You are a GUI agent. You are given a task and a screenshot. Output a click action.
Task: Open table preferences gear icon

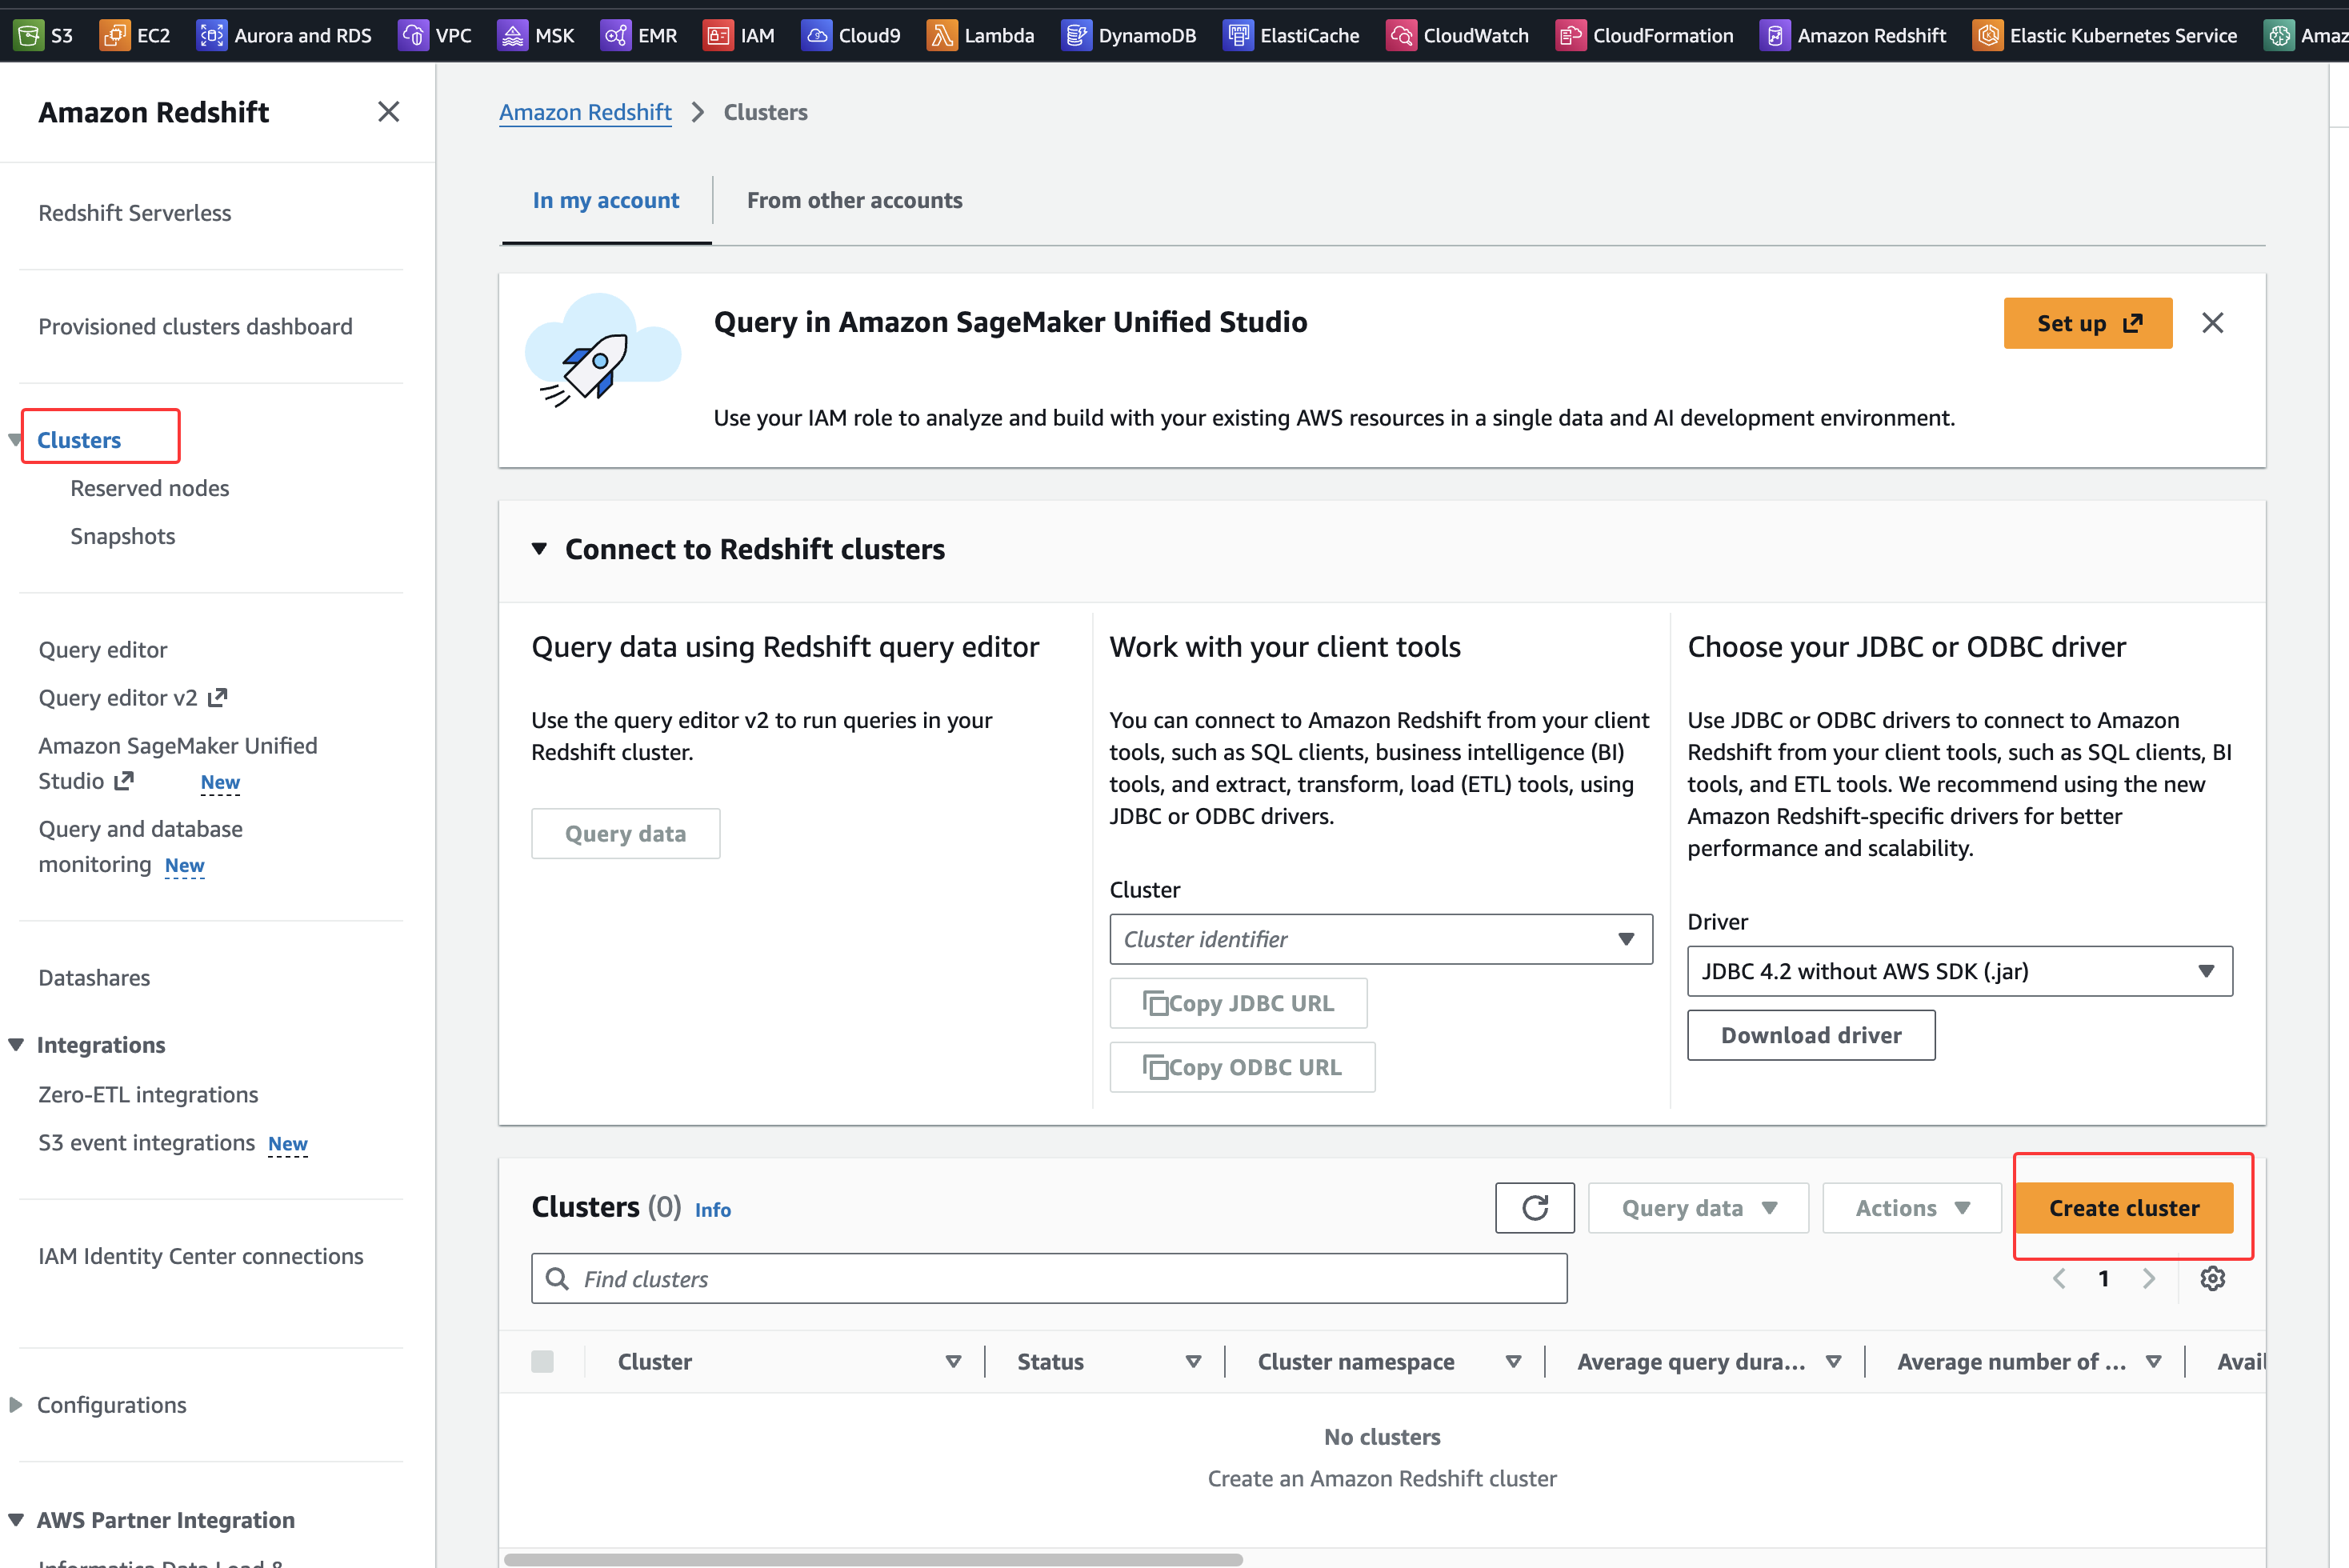click(2212, 1278)
